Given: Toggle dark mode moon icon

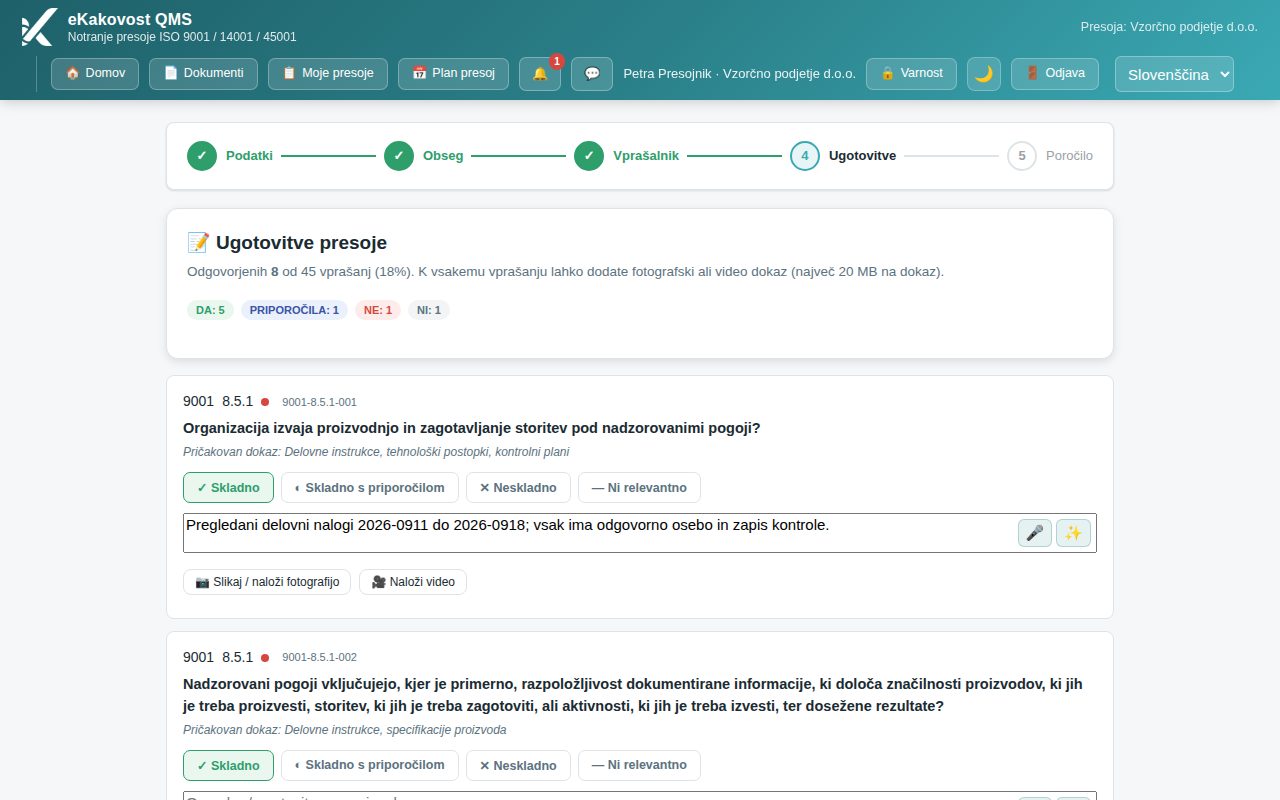Looking at the screenshot, I should click(984, 74).
